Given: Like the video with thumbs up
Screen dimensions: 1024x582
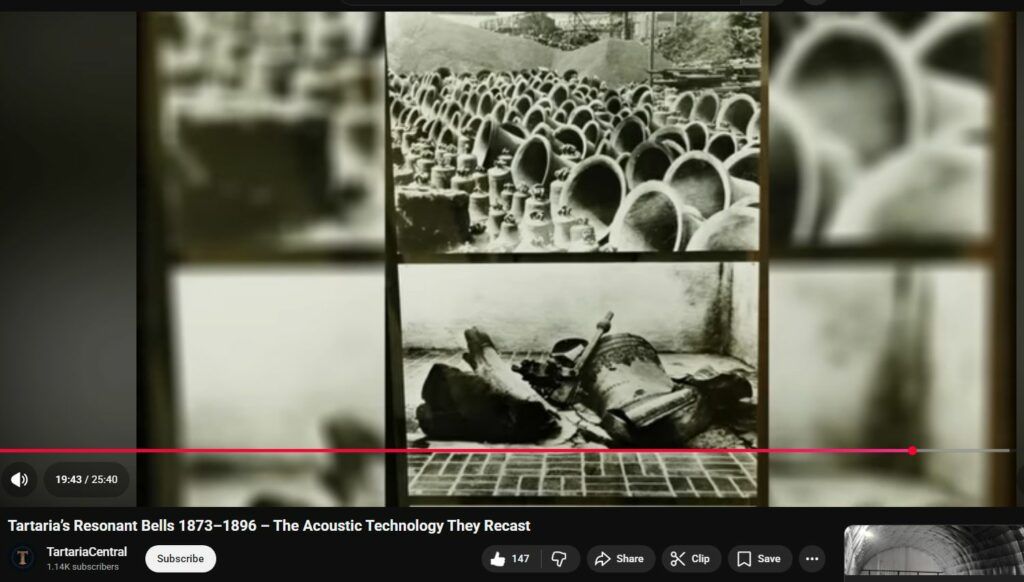Looking at the screenshot, I should click(508, 559).
